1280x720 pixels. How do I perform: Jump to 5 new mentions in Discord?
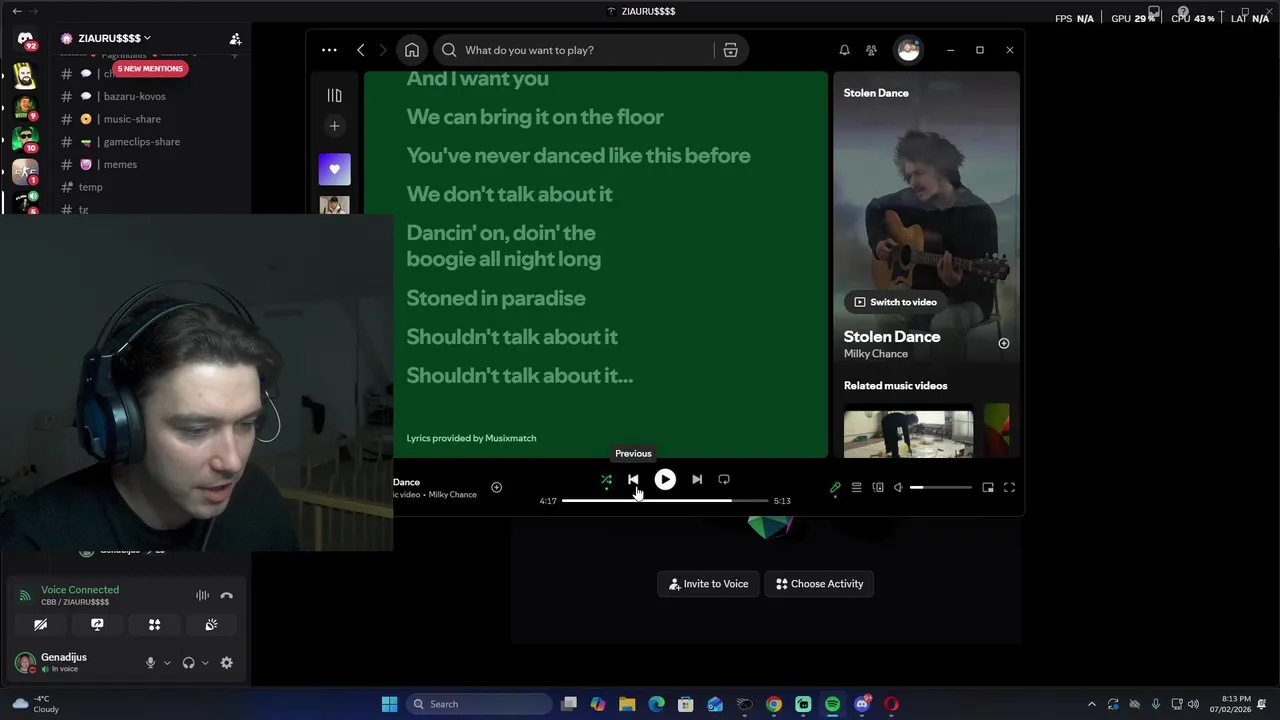pos(150,69)
